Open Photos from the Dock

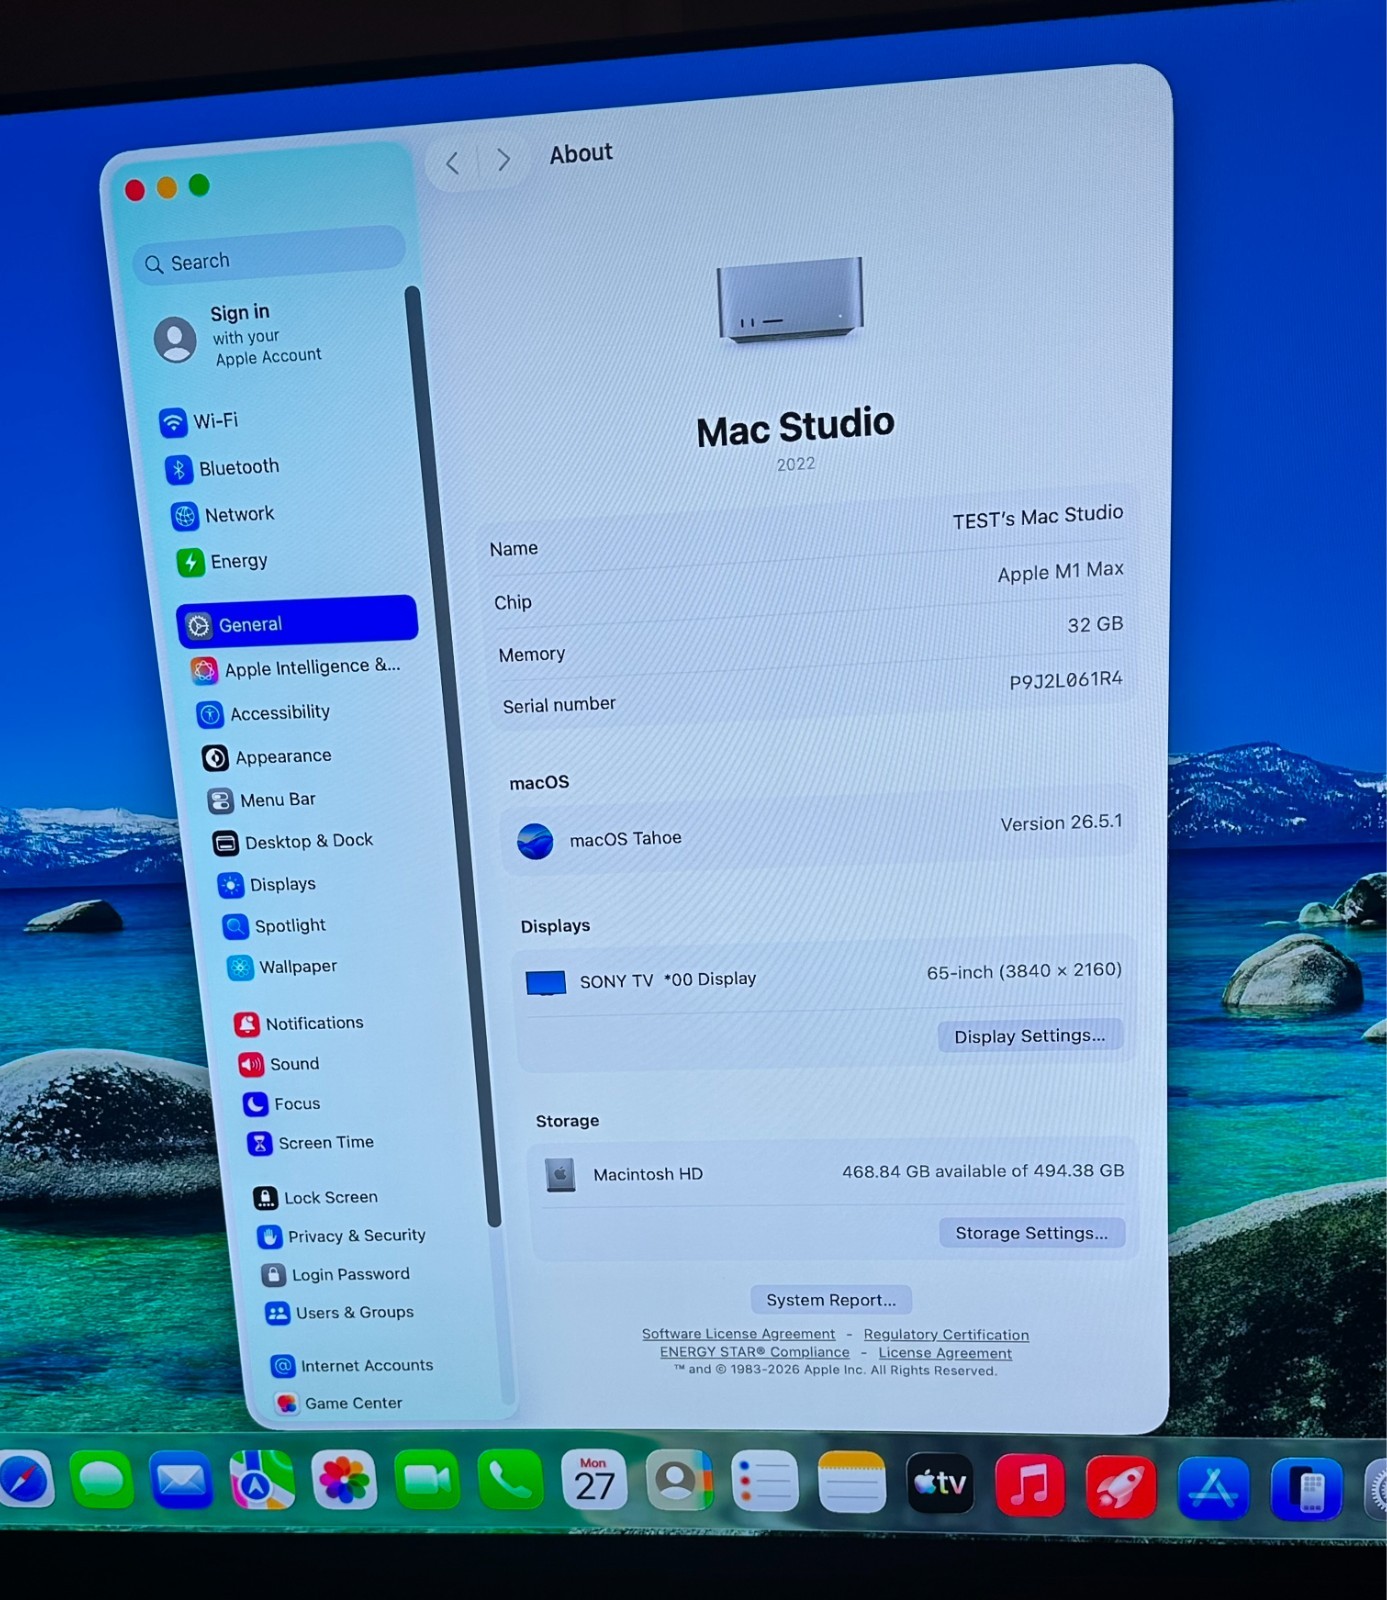coord(344,1481)
